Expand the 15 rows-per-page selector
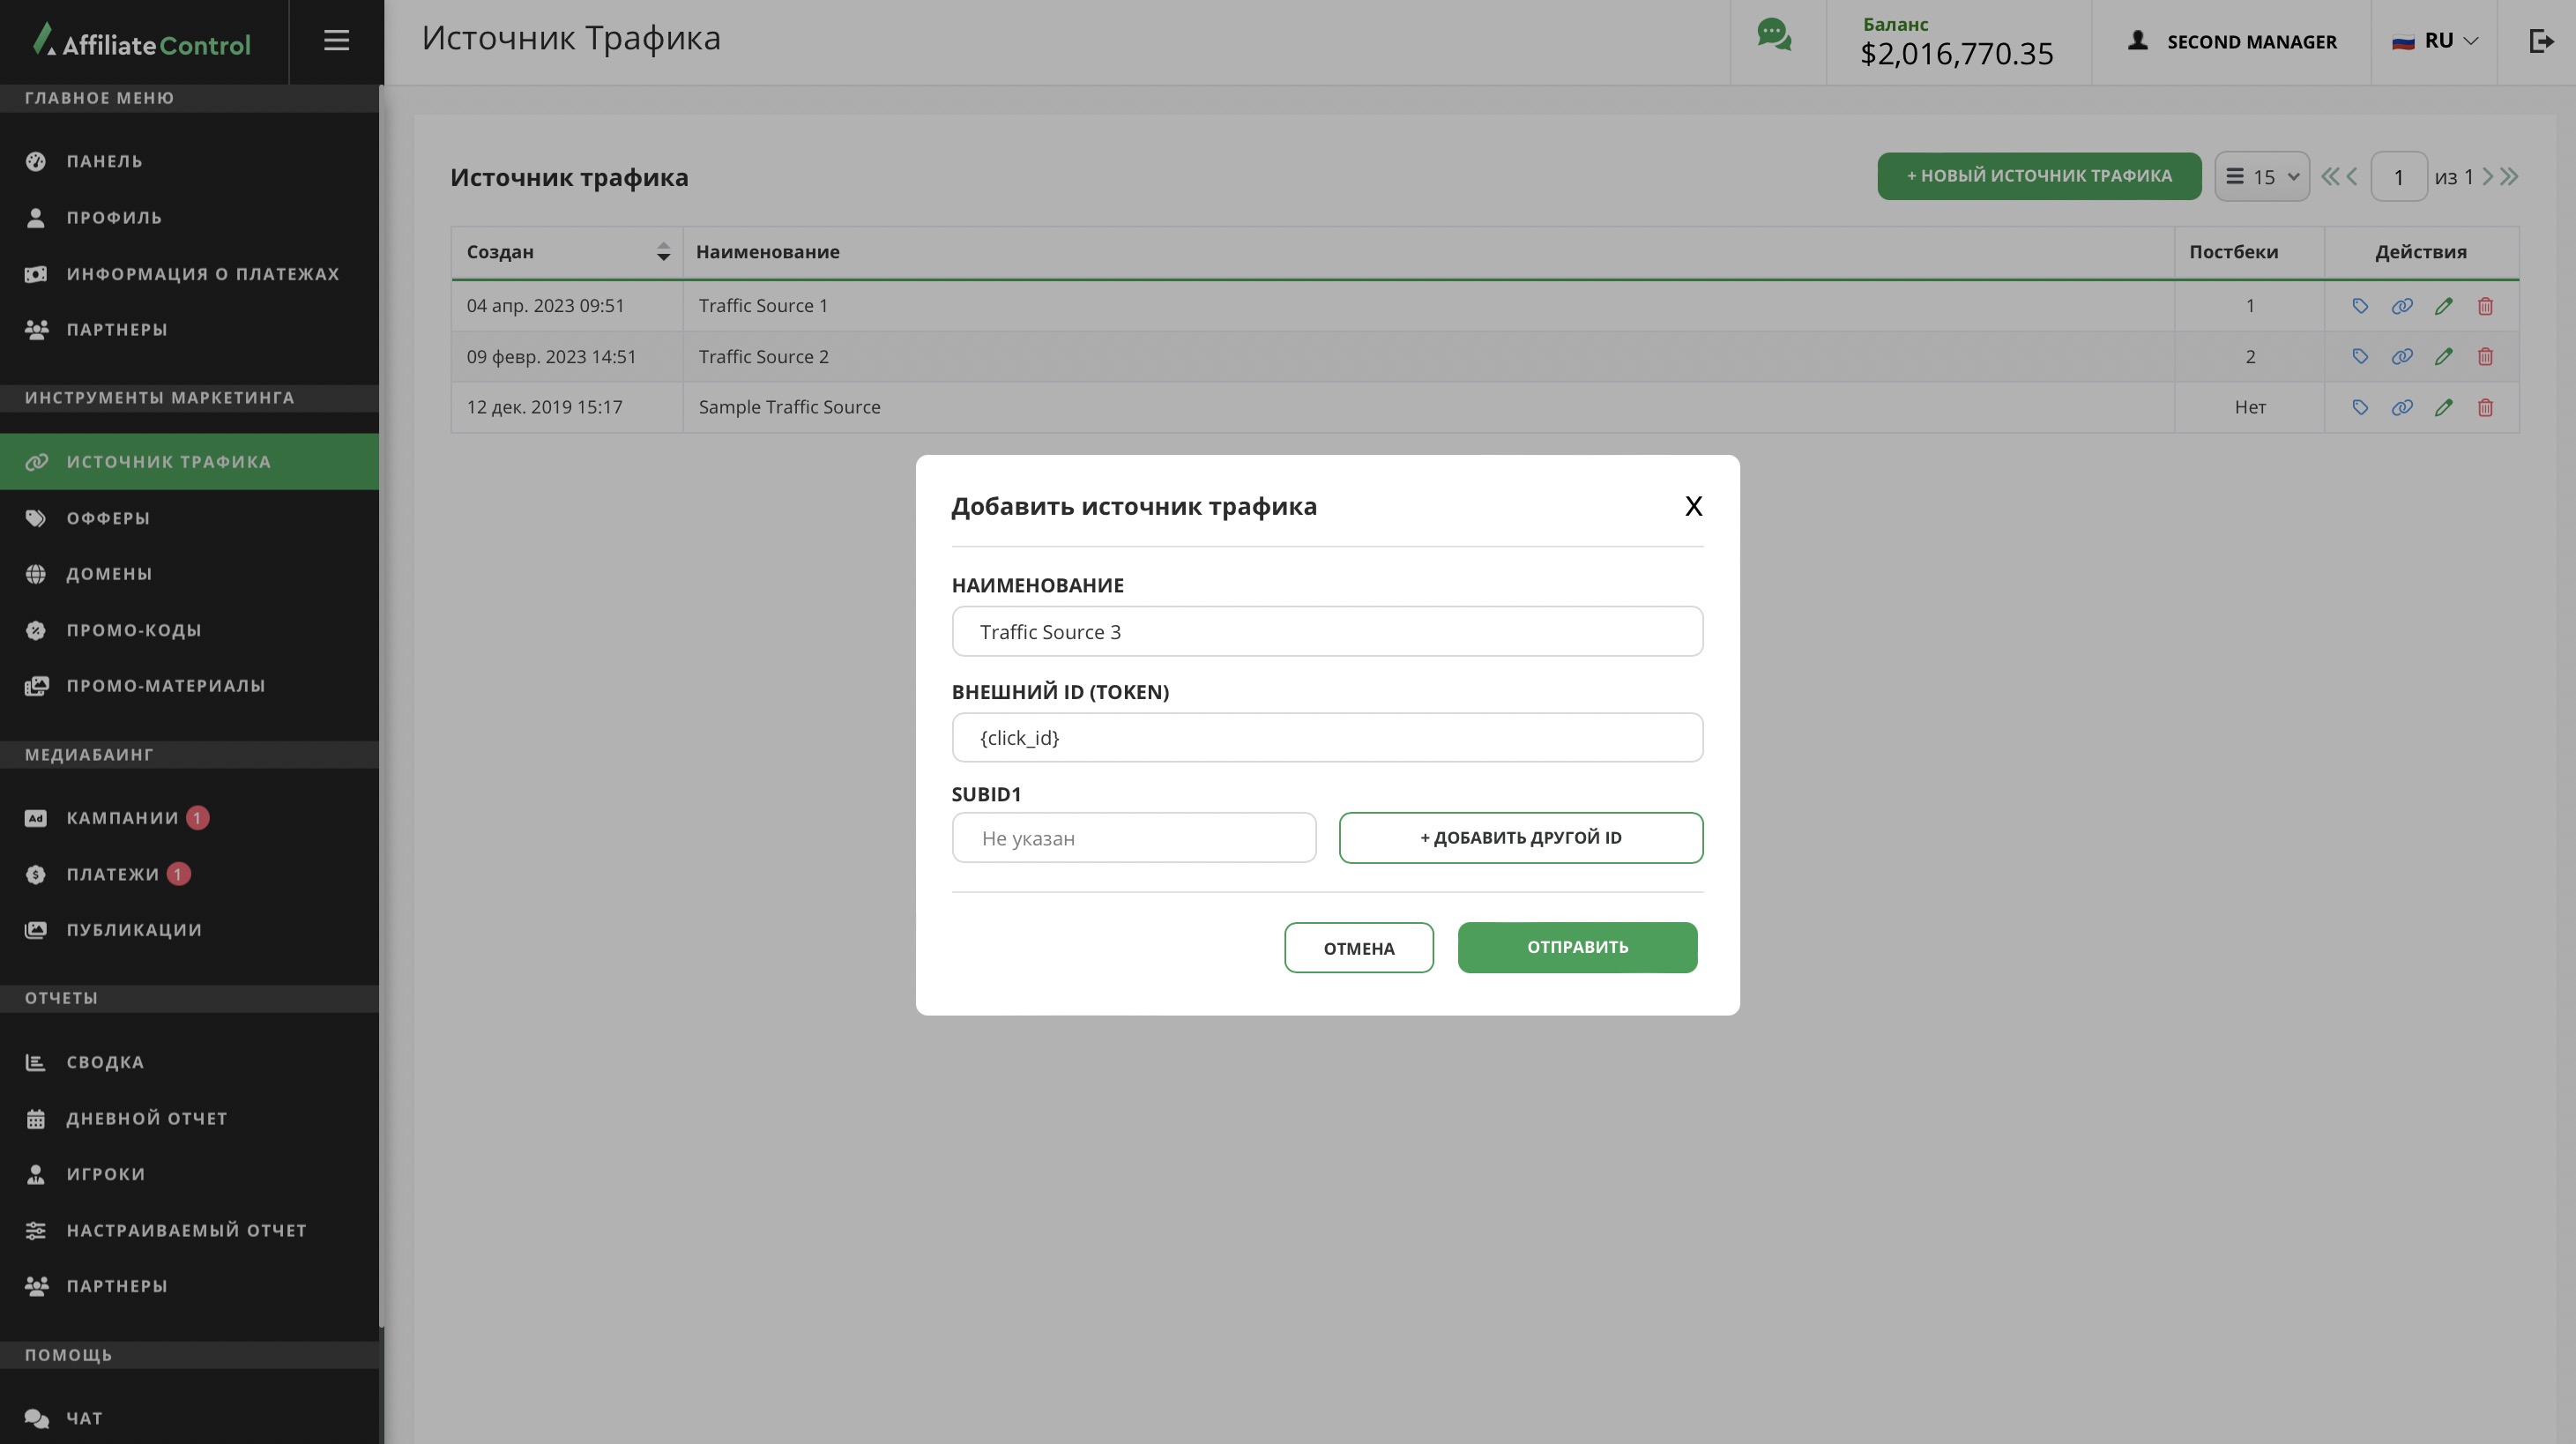The width and height of the screenshot is (2576, 1444). (x=2262, y=177)
